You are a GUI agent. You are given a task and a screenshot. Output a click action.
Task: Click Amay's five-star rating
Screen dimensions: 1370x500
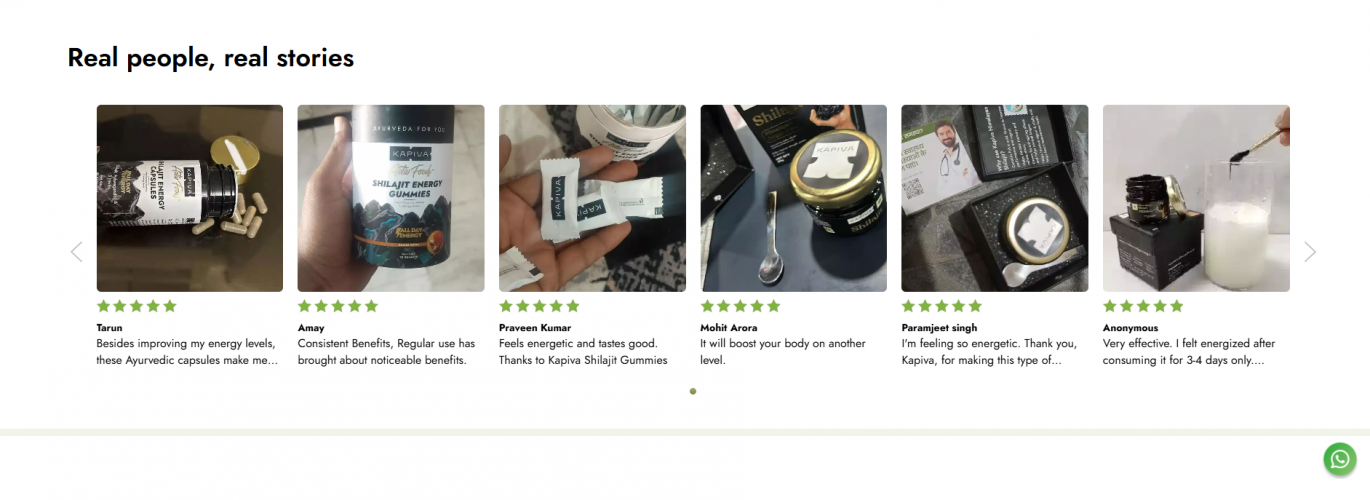pos(338,306)
